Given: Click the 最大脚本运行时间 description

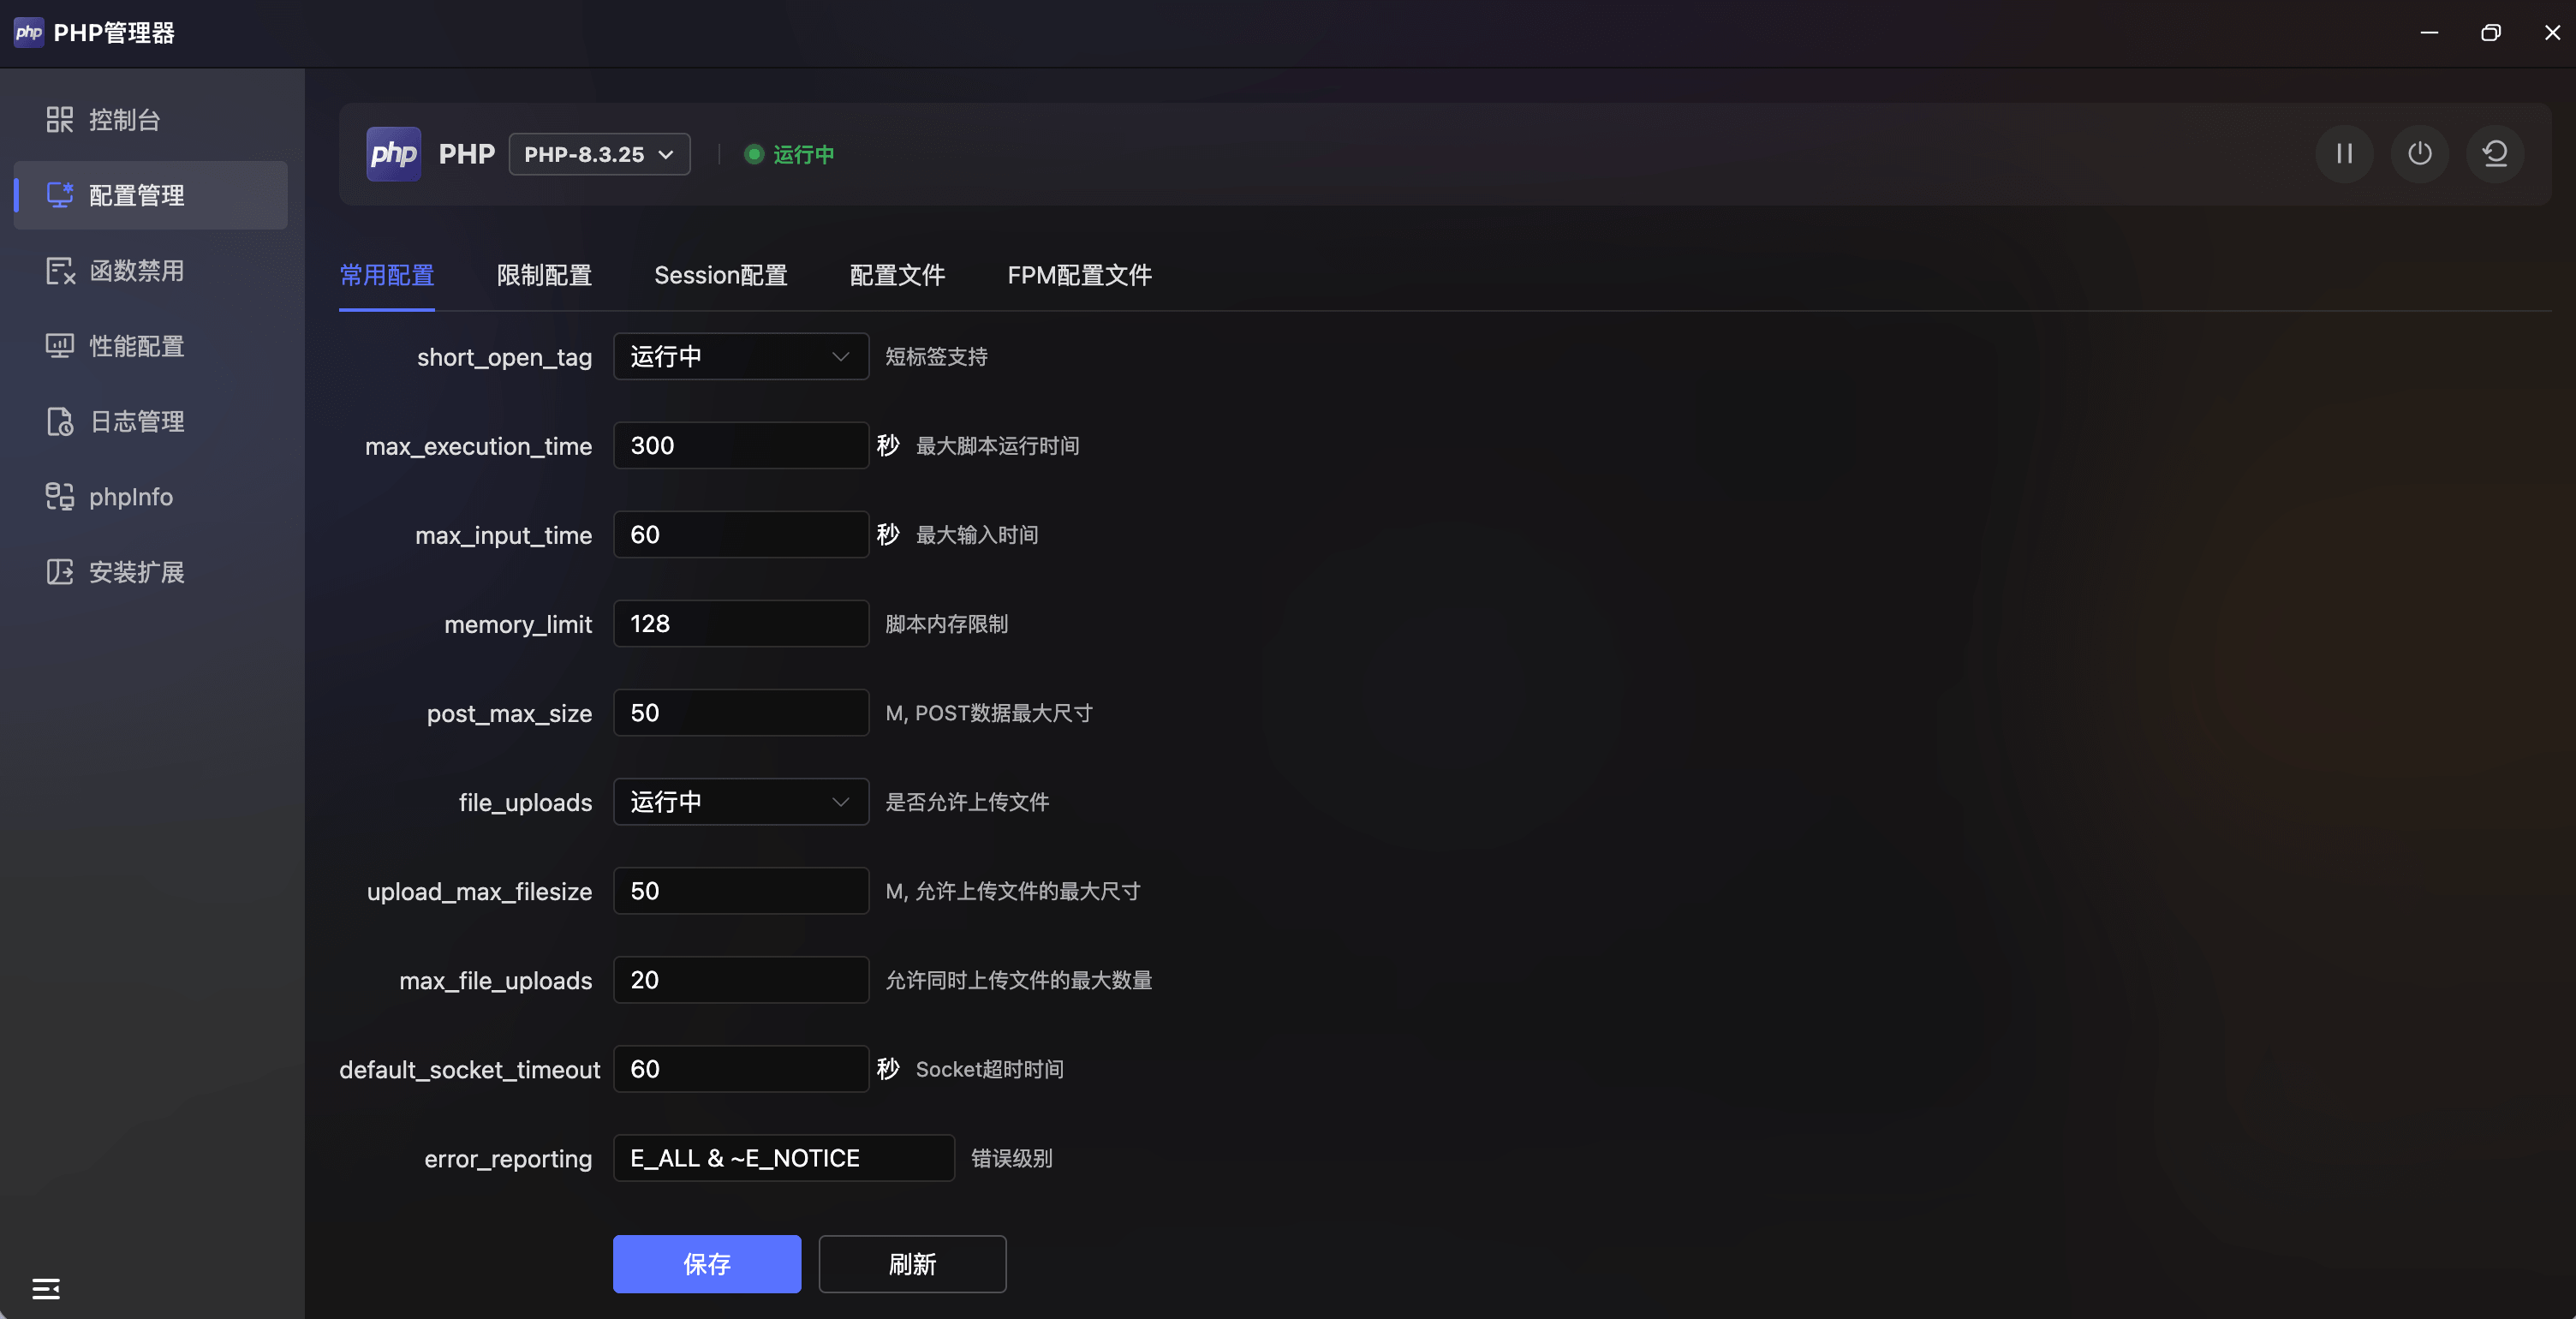Looking at the screenshot, I should [997, 446].
